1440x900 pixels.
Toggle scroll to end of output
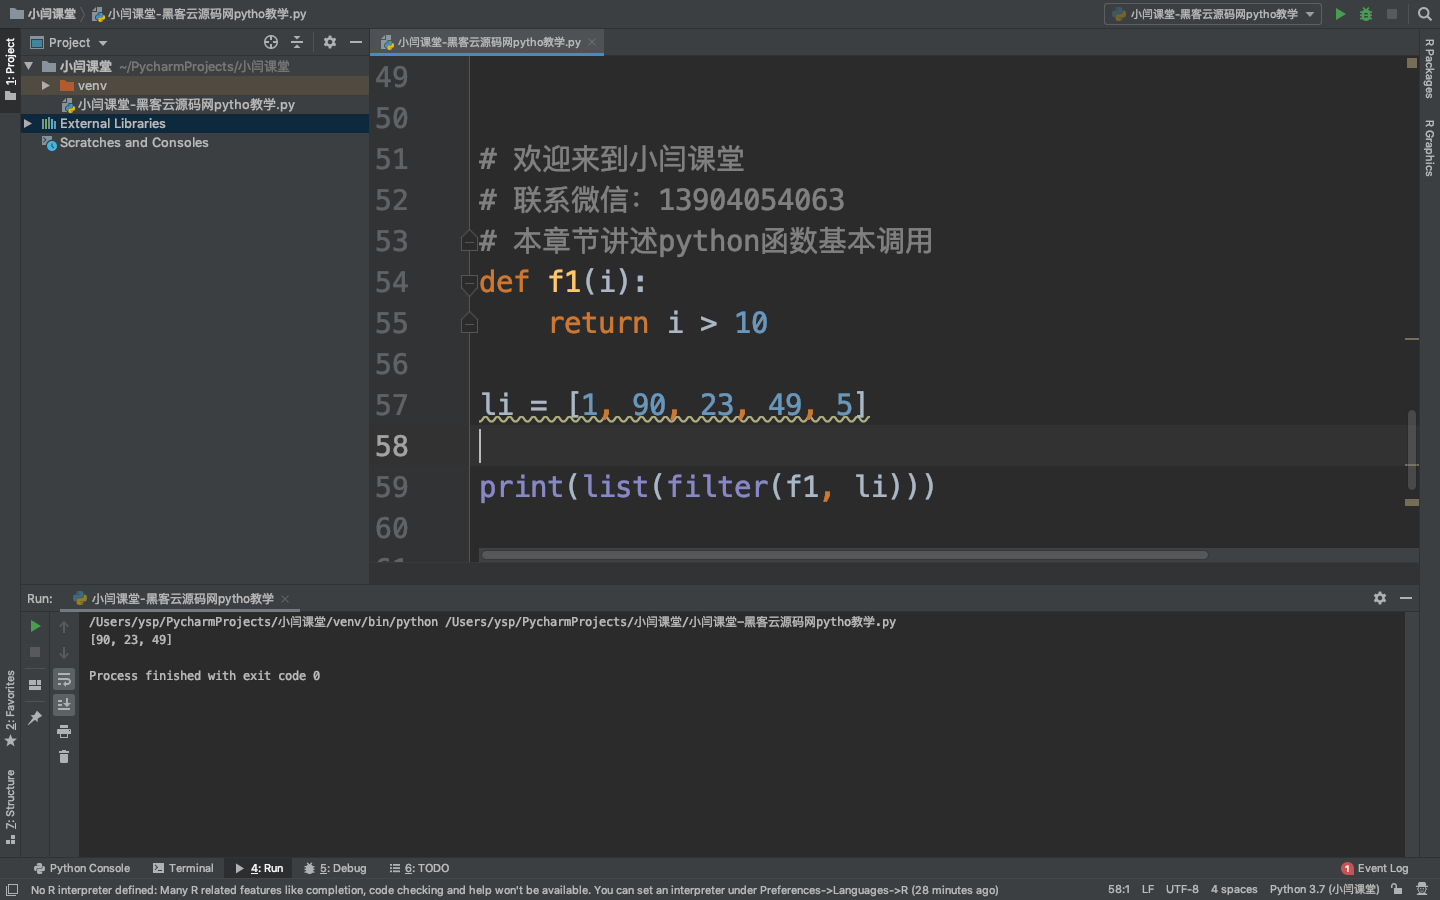pos(64,705)
